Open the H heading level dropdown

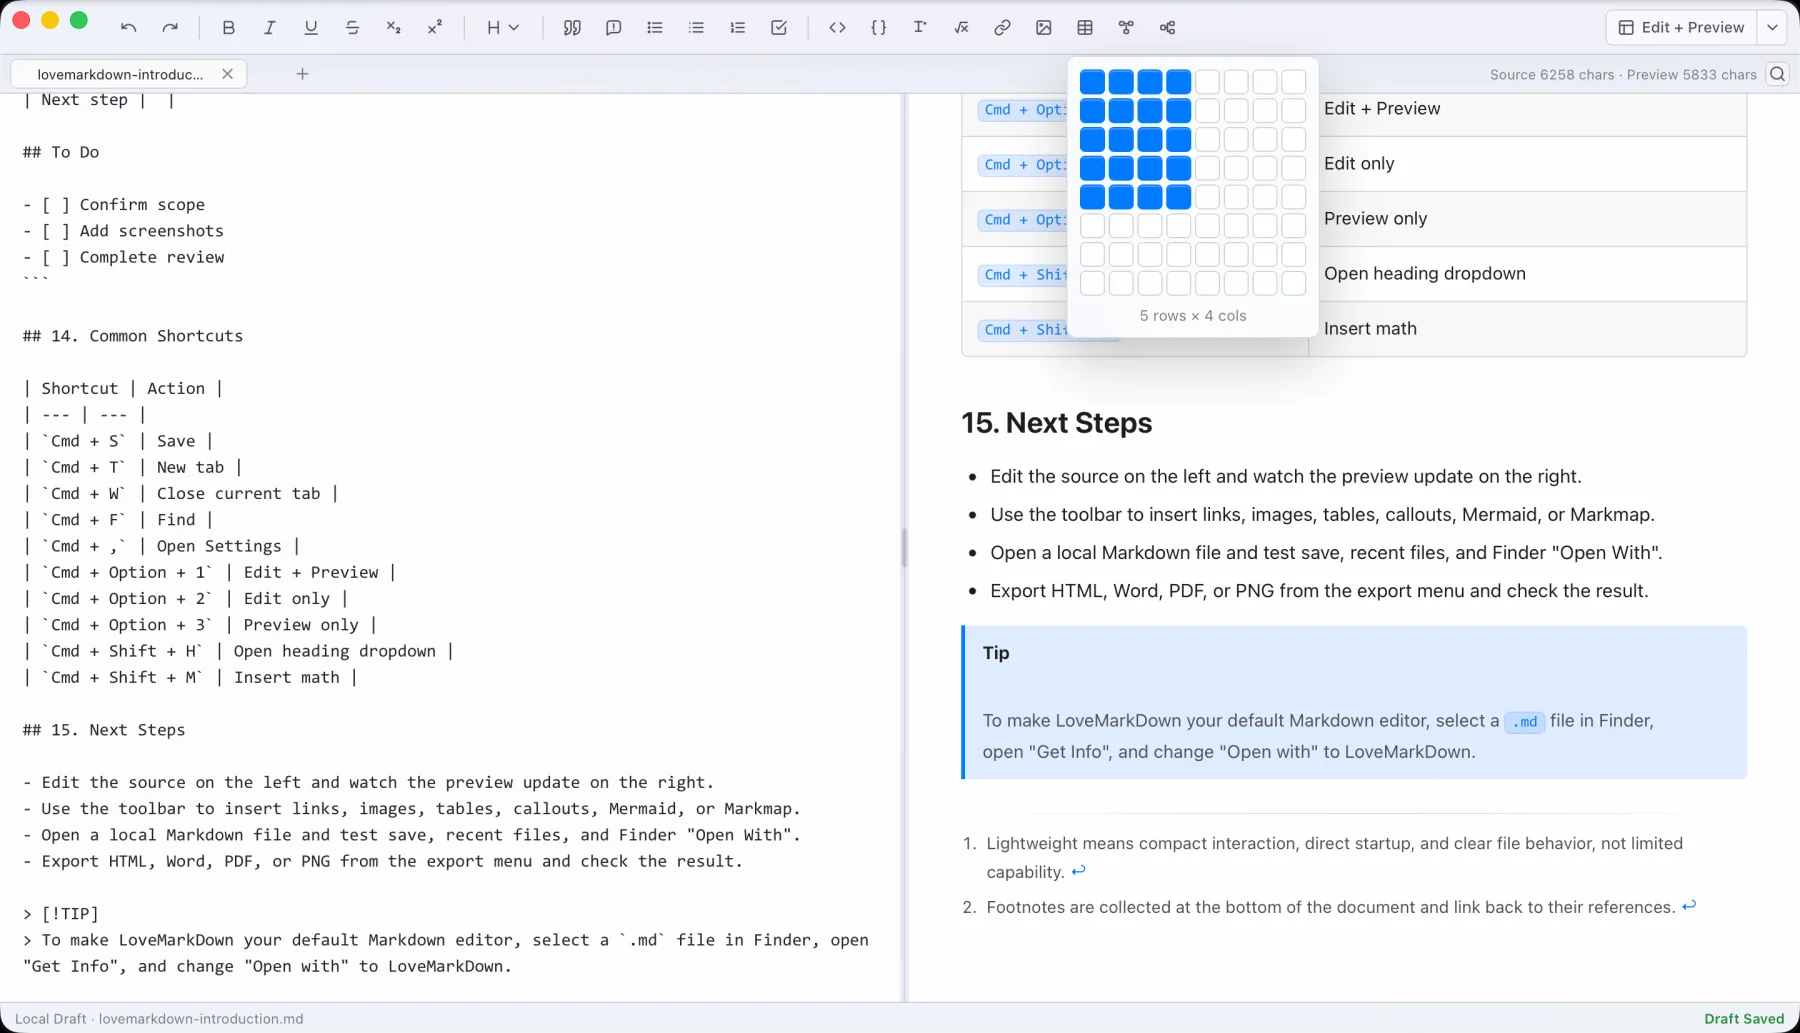click(x=503, y=28)
